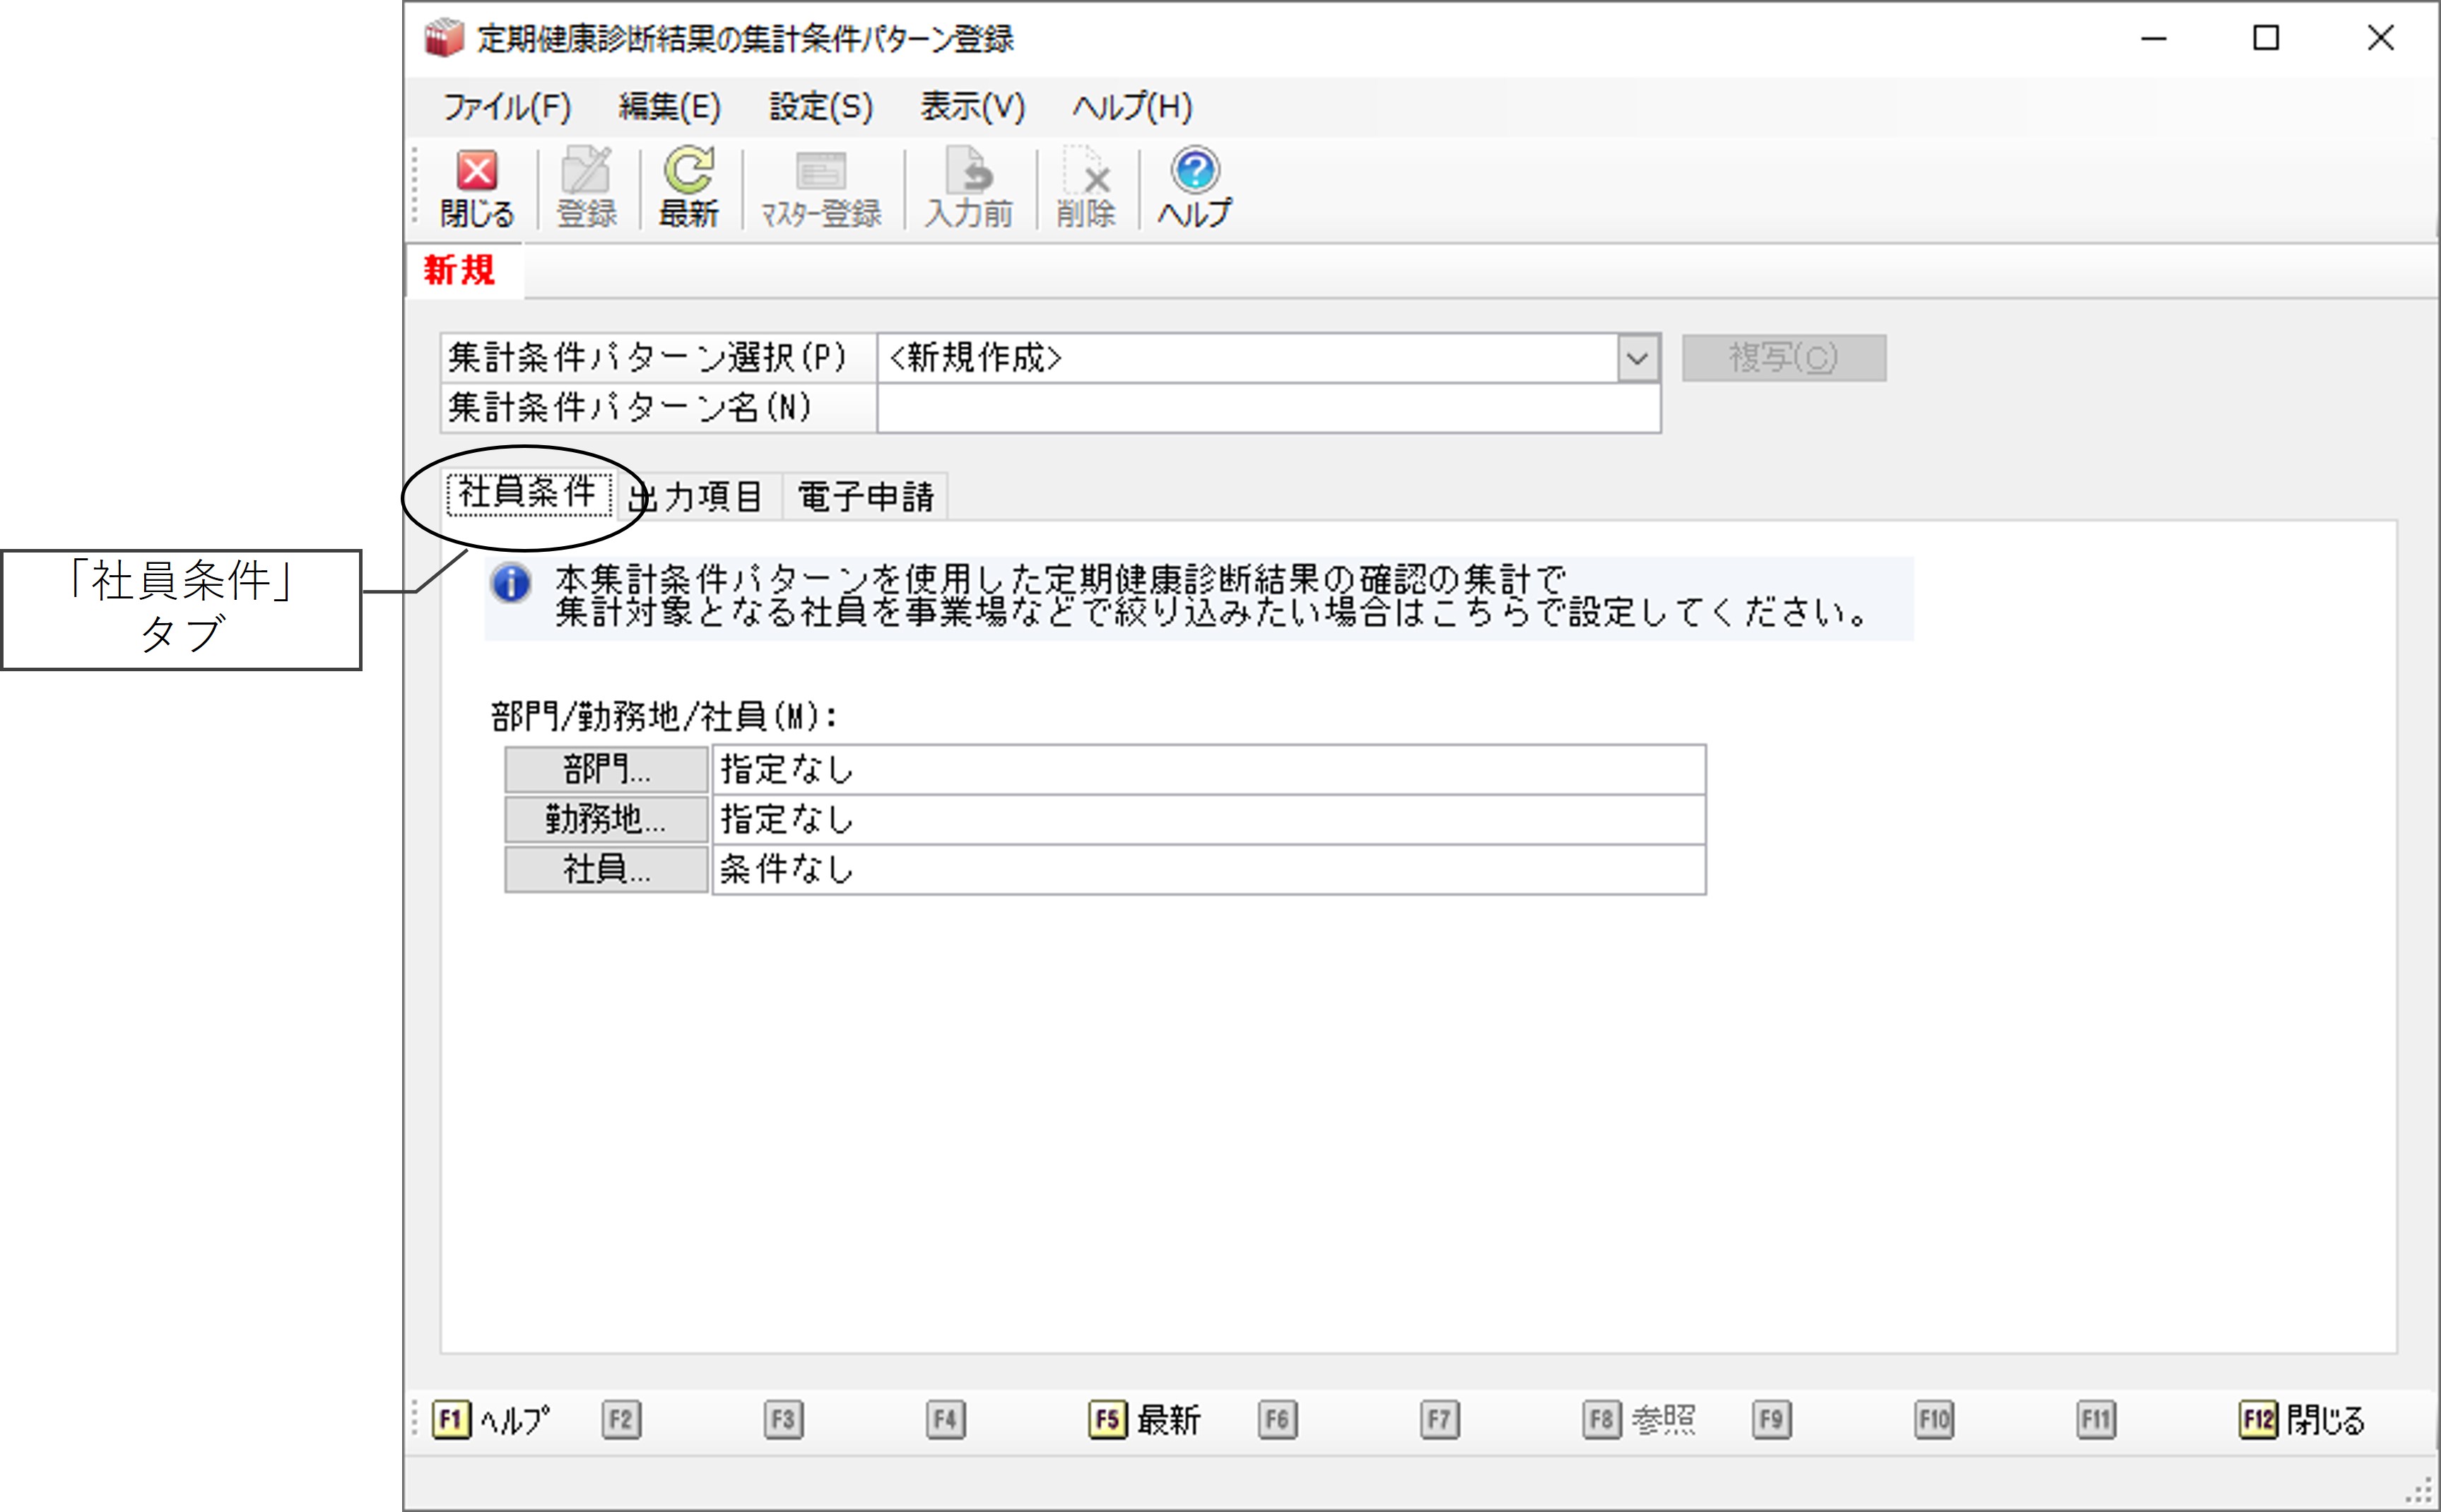Image resolution: width=2441 pixels, height=1512 pixels.
Task: Switch to the 出力項目 tab
Action: point(698,496)
